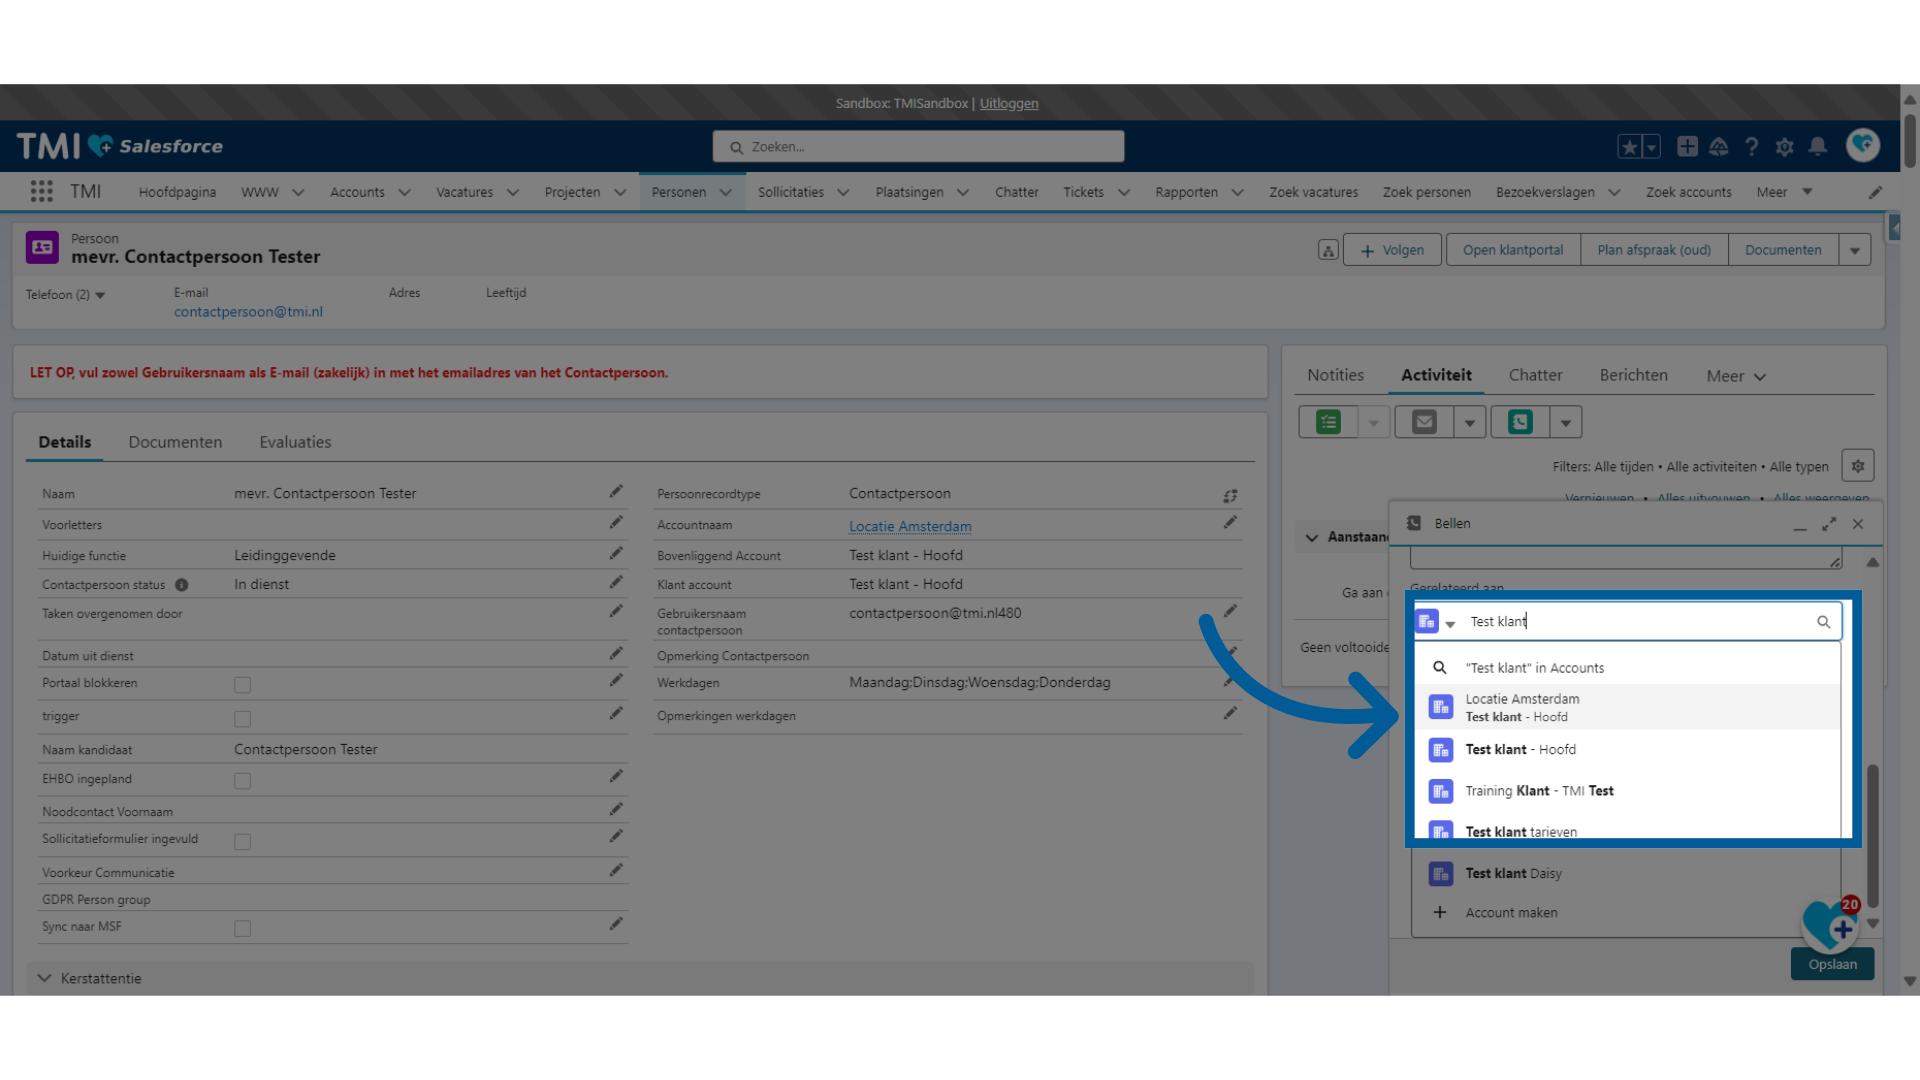
Task: Click contactpersoon@tmi.nl email link
Action: (x=248, y=311)
